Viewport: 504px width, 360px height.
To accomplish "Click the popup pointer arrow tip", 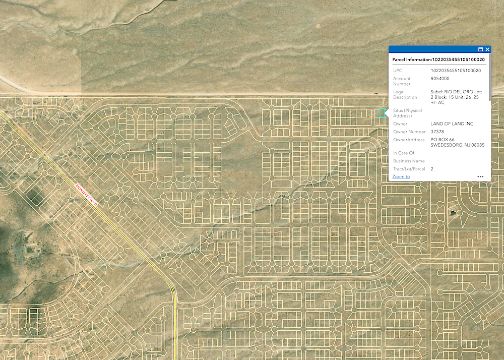I will (385, 113).
